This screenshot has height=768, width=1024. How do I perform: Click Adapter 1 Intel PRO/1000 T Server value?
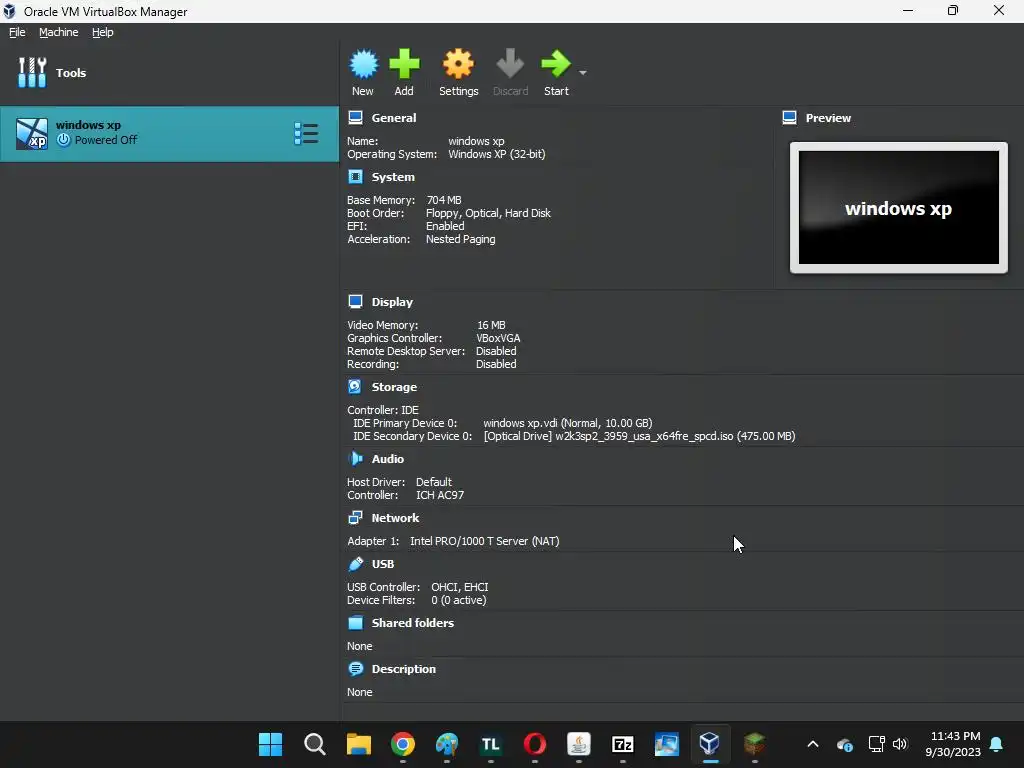click(485, 541)
